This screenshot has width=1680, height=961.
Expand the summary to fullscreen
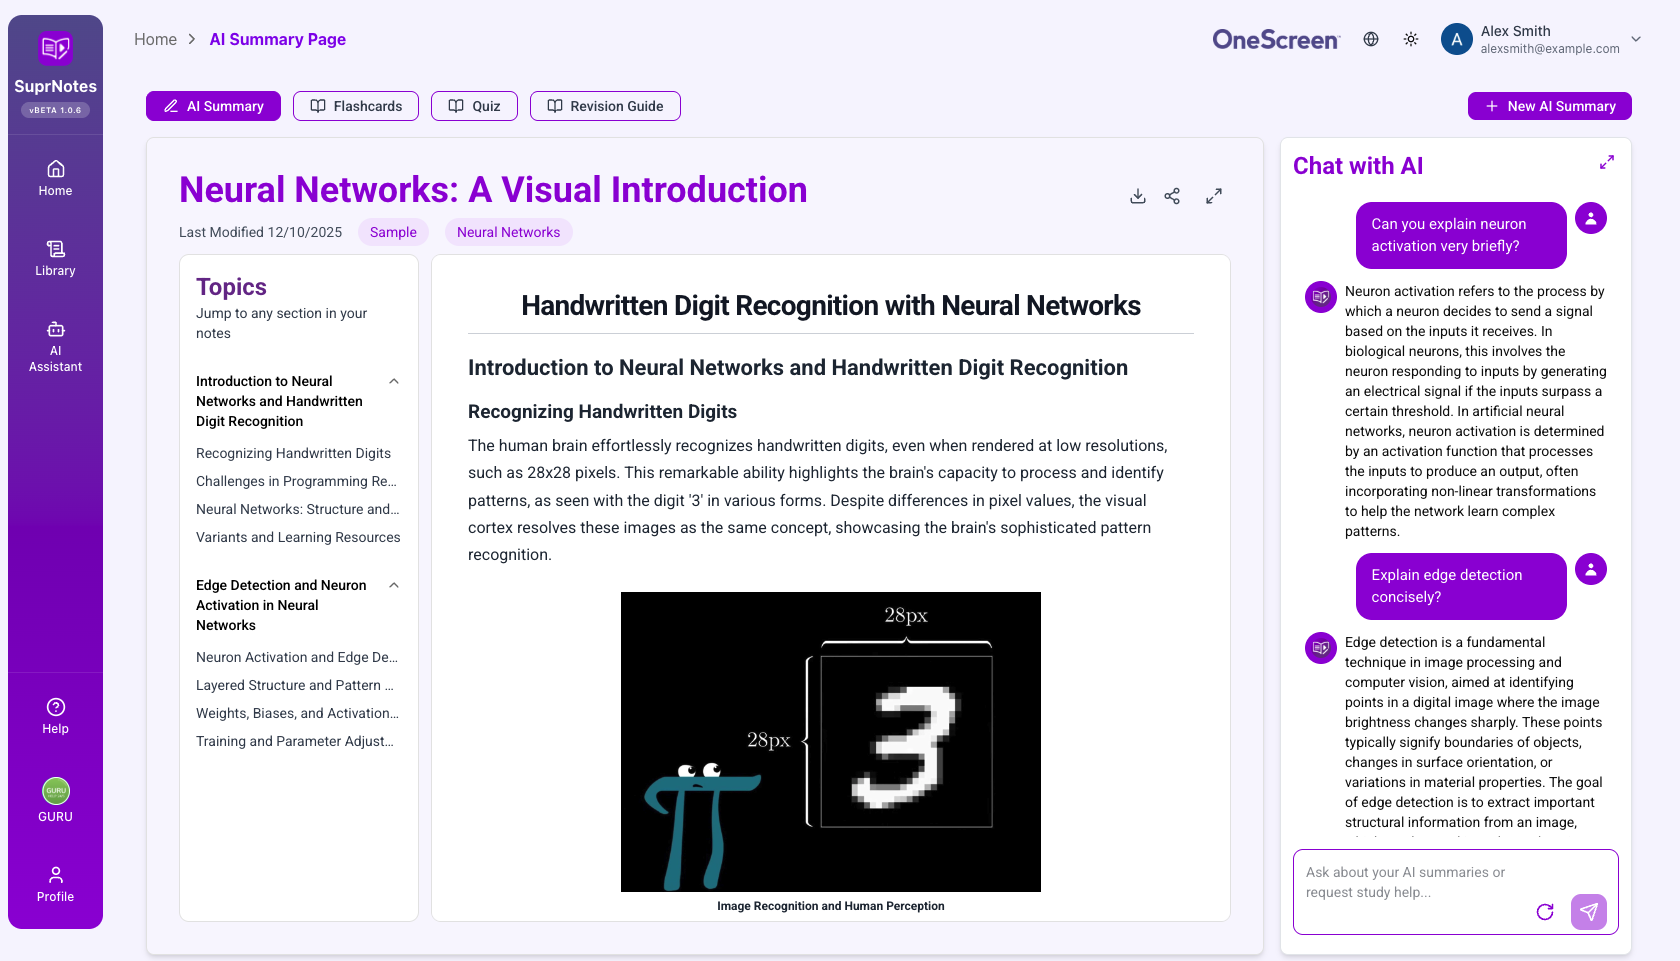[1213, 196]
